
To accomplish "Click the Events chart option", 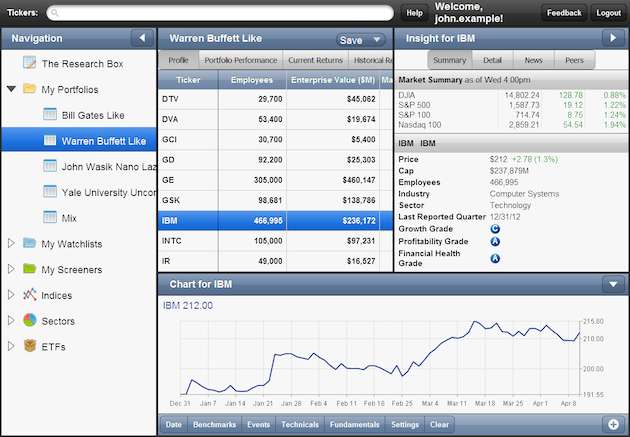I will 259,425.
